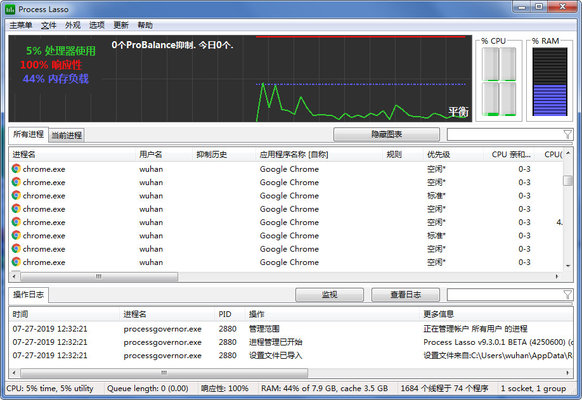The width and height of the screenshot is (582, 400).
Task: Open the 主菜单 menu
Action: coord(21,25)
